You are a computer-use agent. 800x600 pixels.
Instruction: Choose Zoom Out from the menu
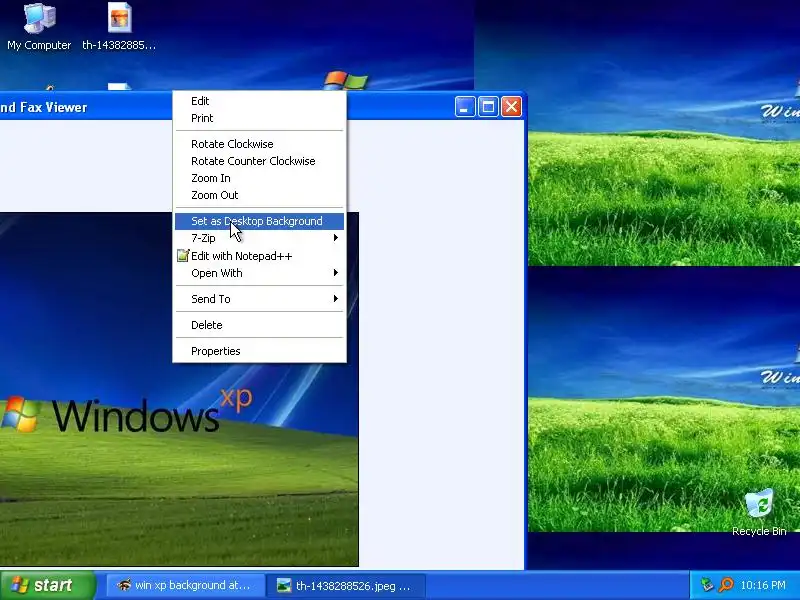260,195
